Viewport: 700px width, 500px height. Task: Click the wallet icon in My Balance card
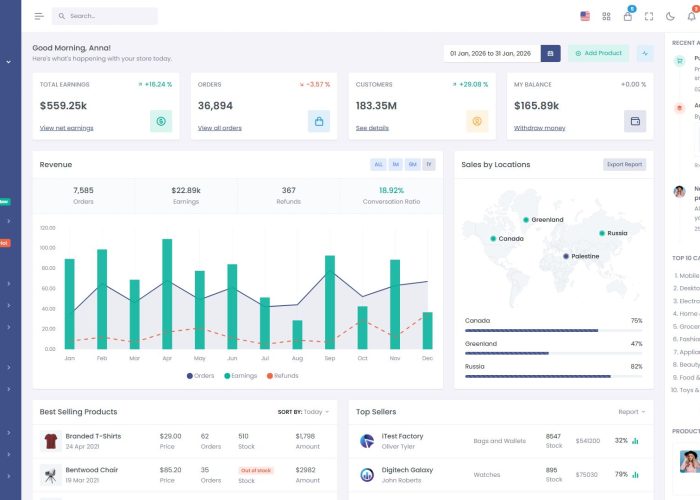[635, 121]
